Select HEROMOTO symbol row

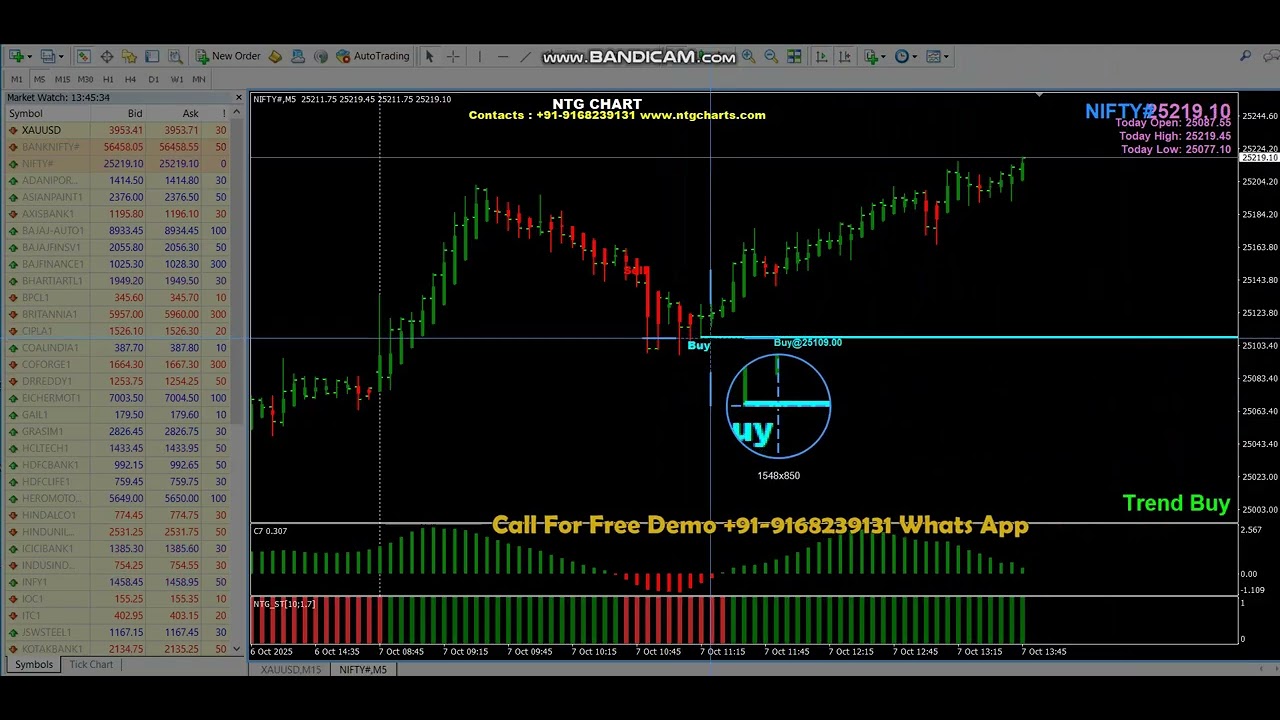pos(116,498)
